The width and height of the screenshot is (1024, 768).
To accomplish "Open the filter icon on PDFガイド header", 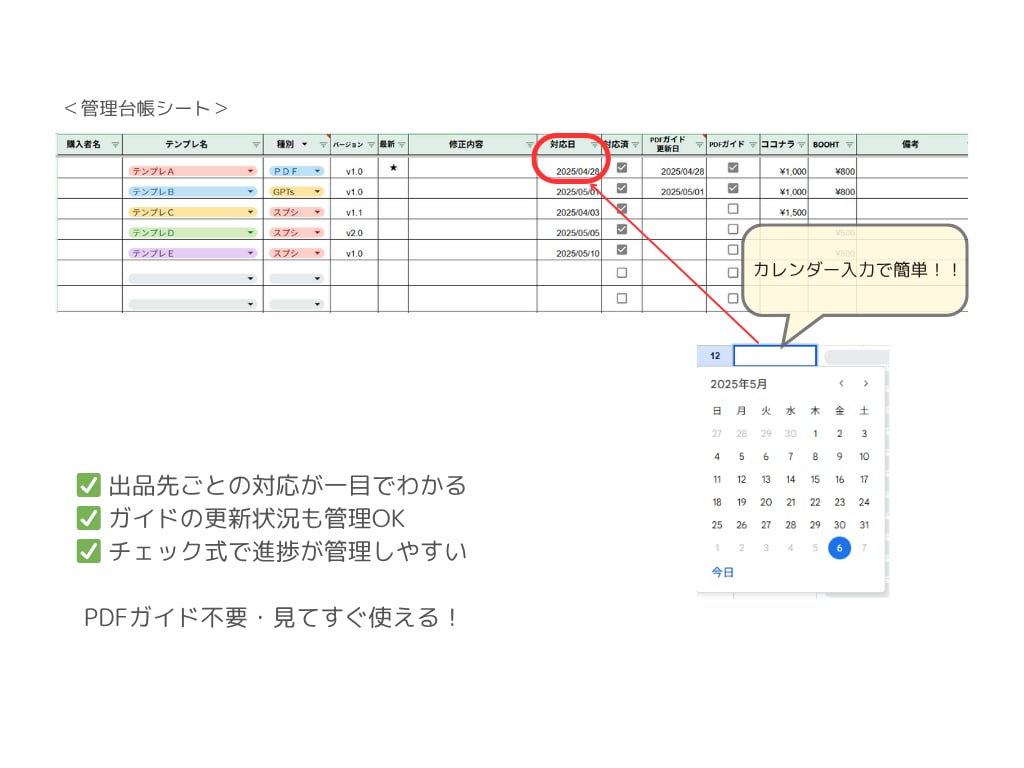I will (x=753, y=145).
